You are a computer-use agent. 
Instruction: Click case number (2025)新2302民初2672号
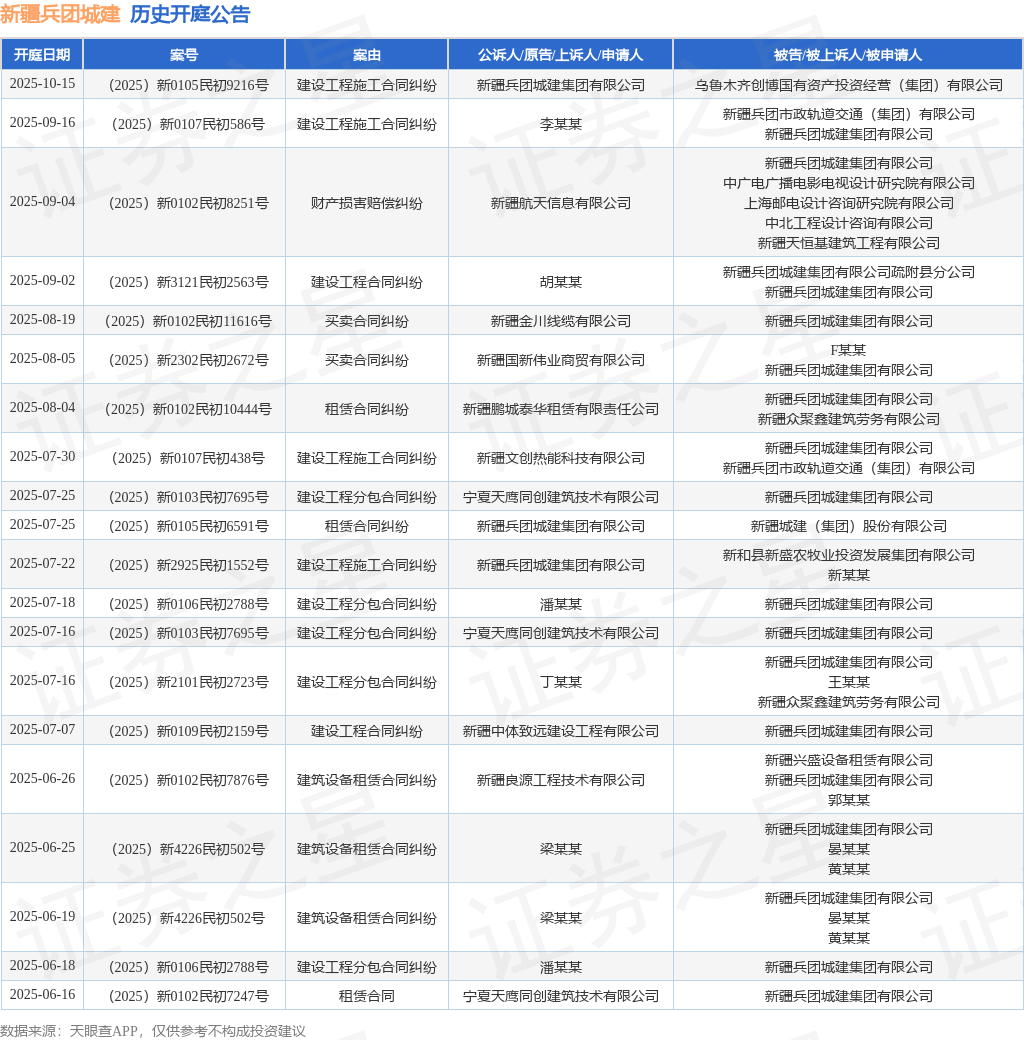tap(188, 360)
